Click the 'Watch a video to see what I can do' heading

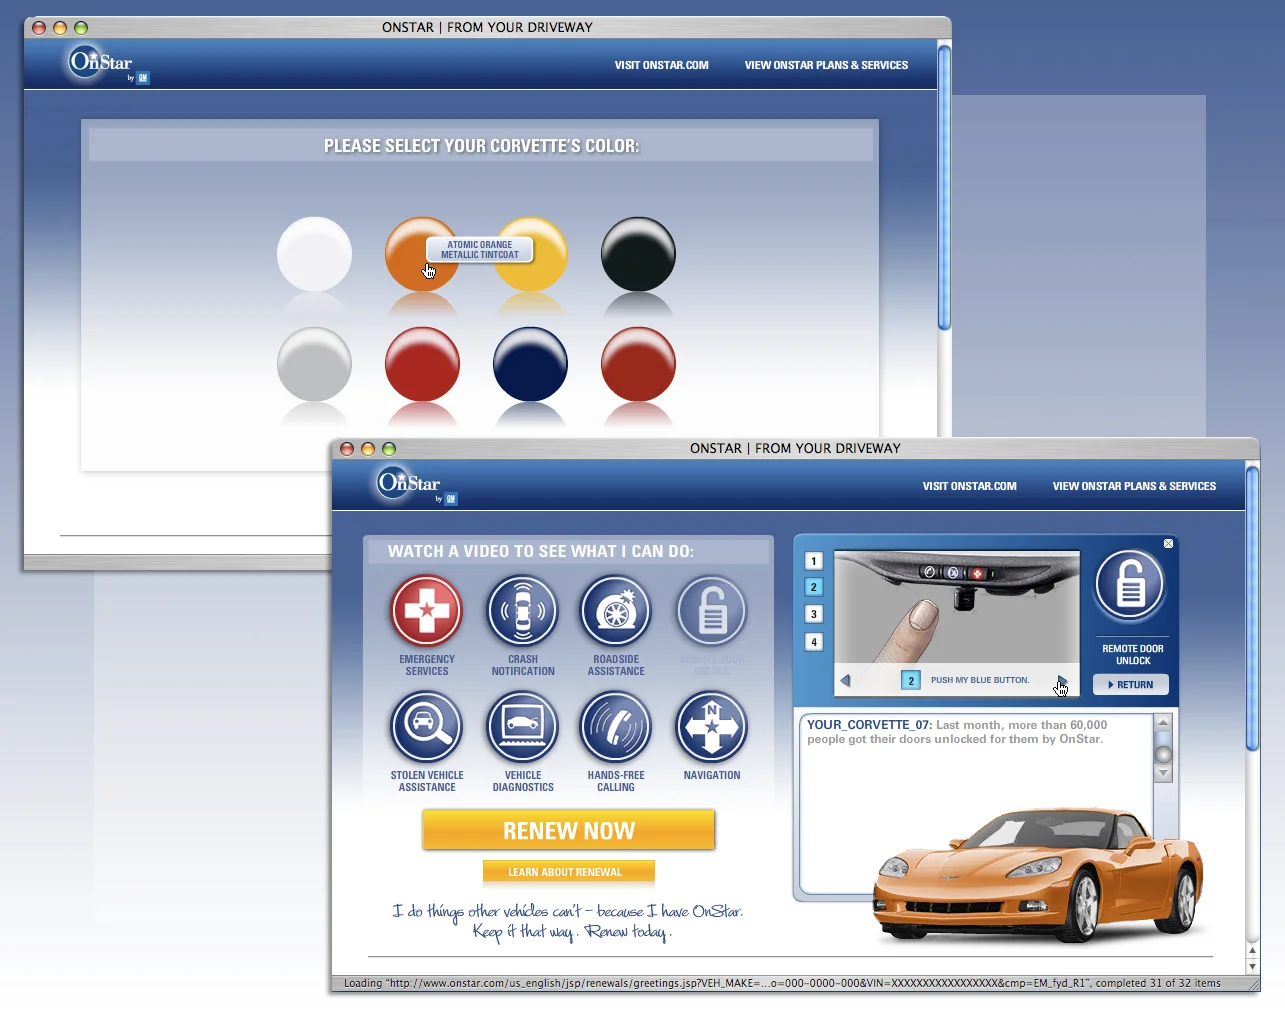coord(541,551)
